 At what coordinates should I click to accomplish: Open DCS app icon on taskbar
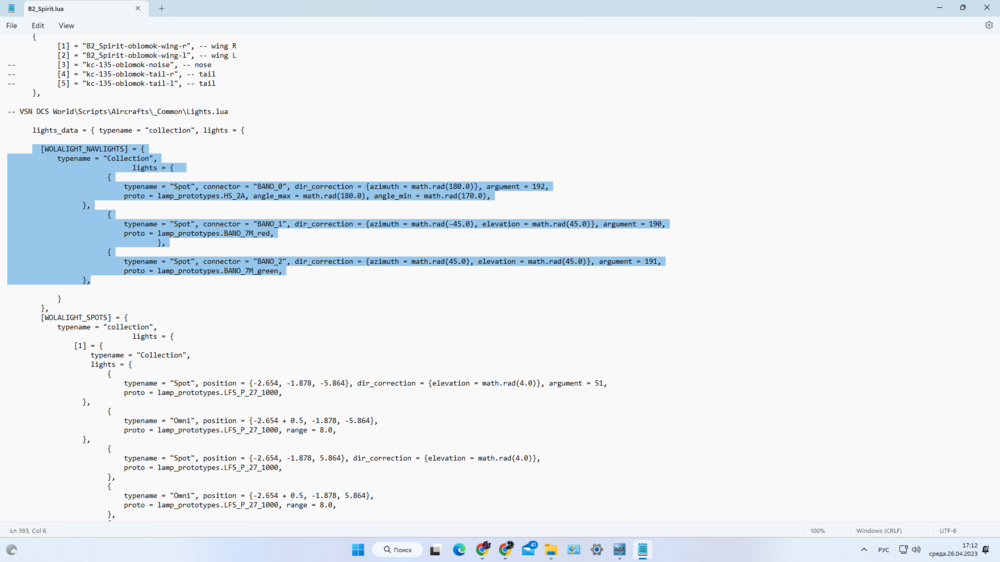(x=619, y=550)
